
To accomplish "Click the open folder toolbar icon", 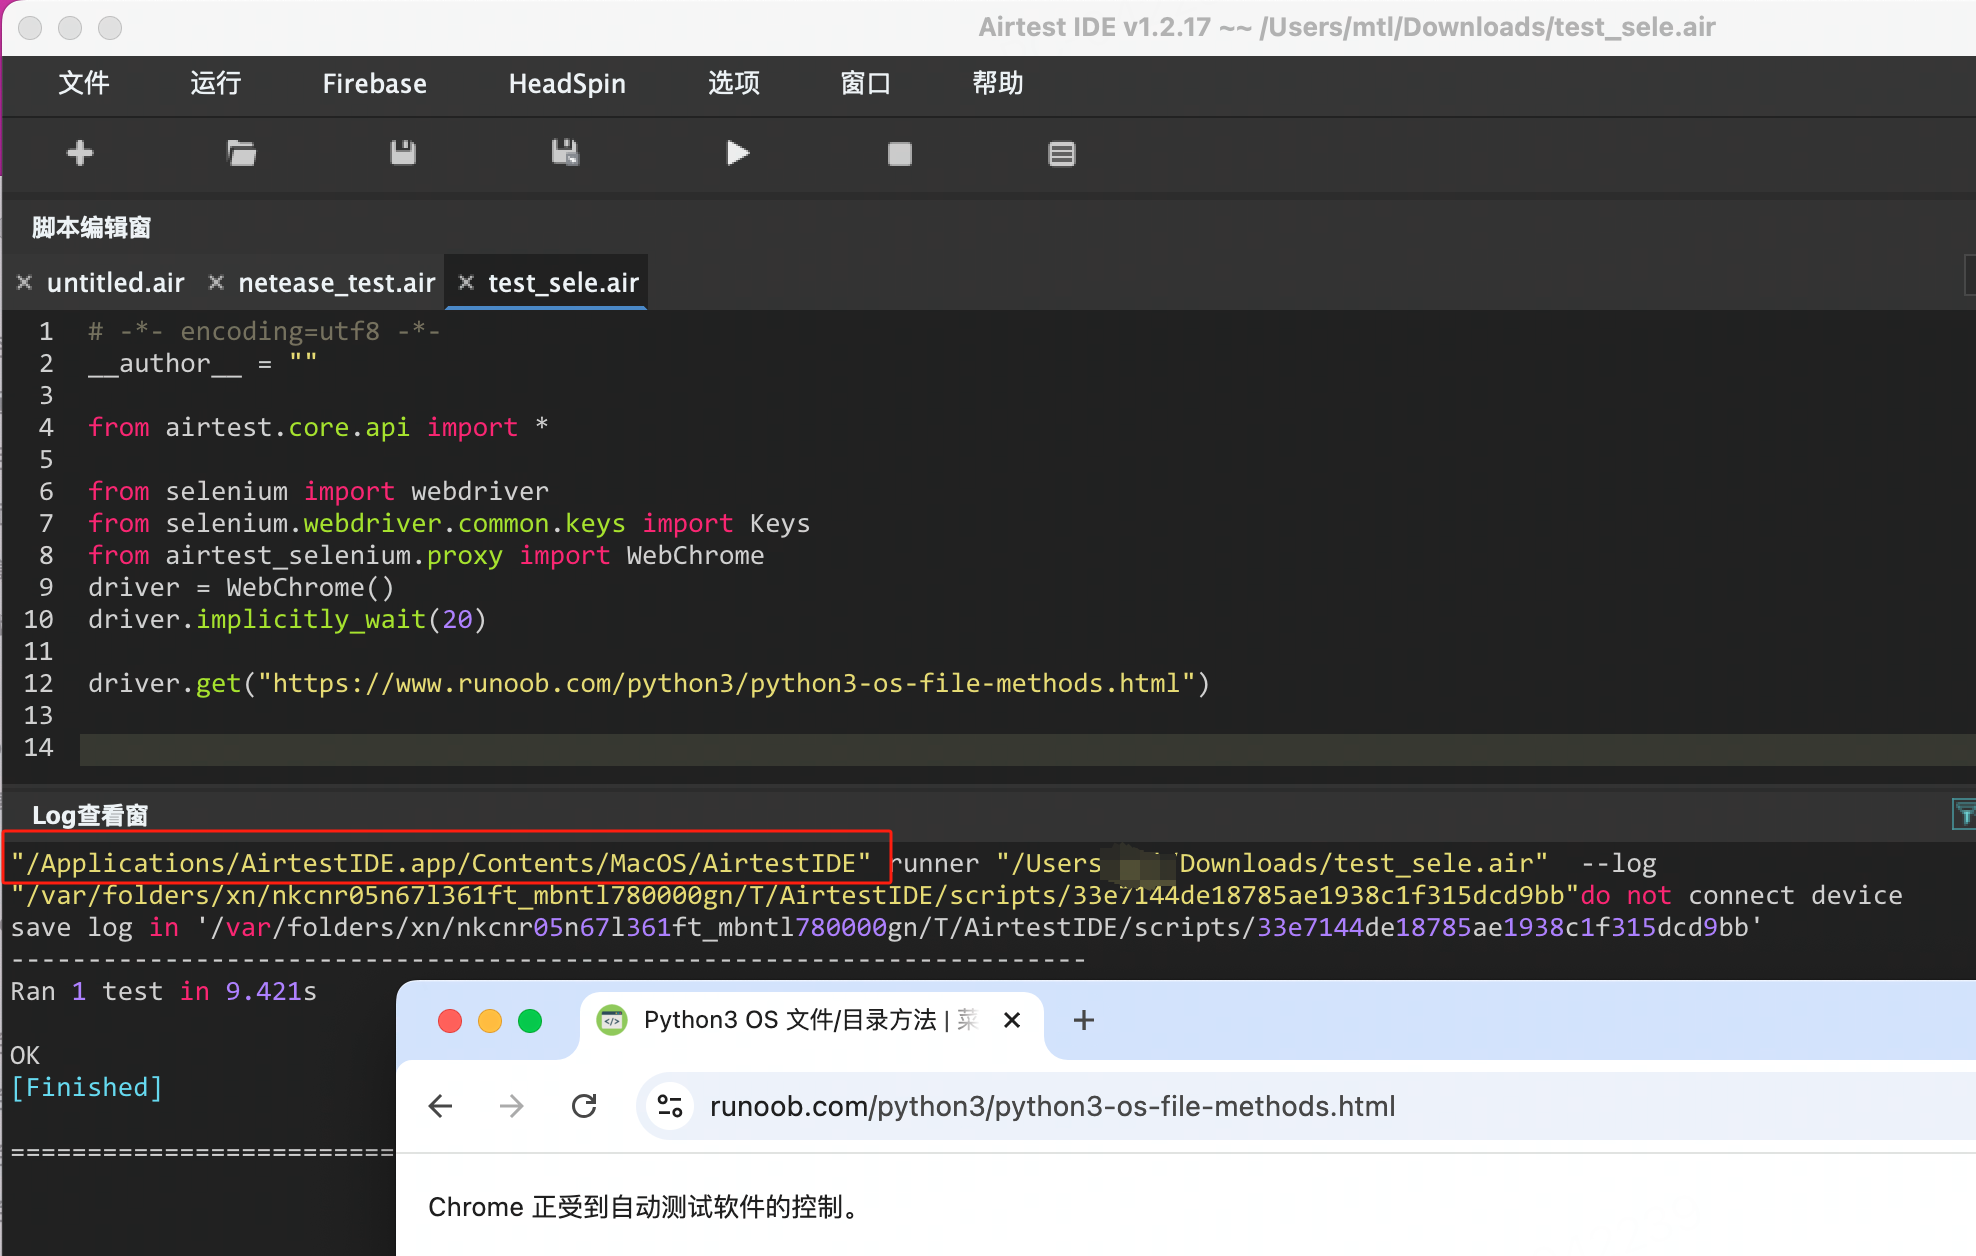I will point(241,153).
